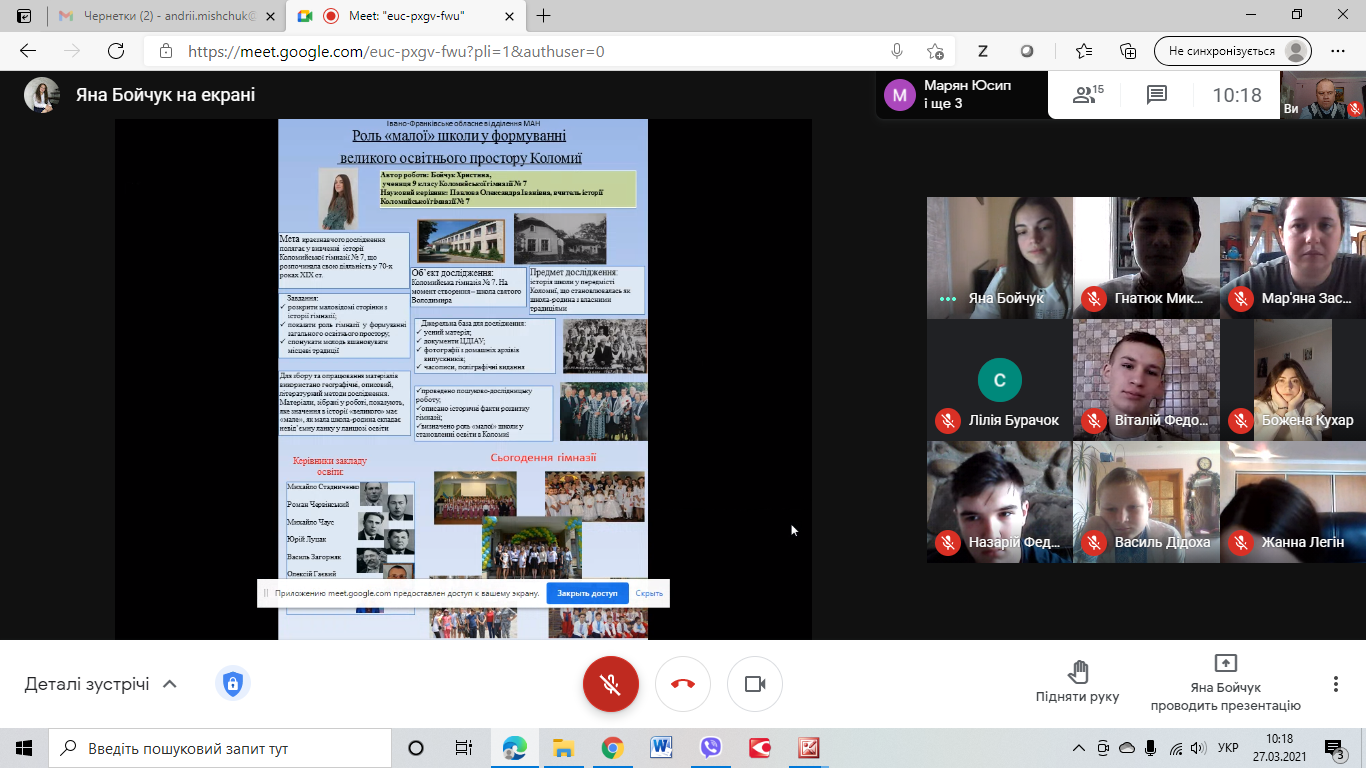Click the Windows taskbar search box
This screenshot has height=768, width=1366.
coord(220,748)
